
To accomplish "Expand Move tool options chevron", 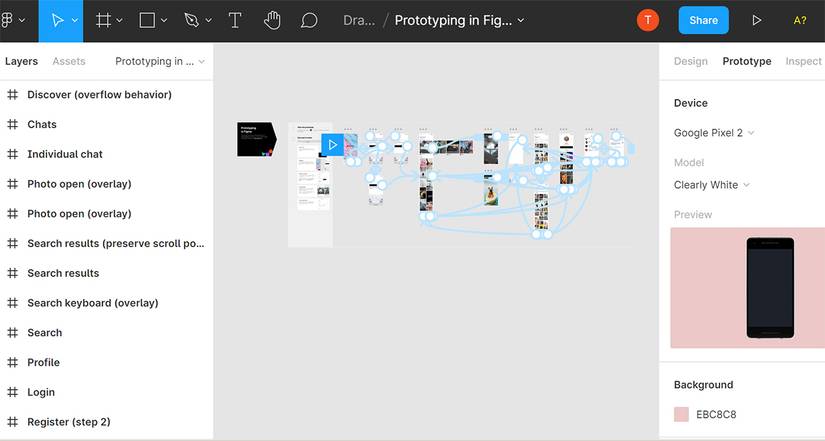I will coord(75,21).
